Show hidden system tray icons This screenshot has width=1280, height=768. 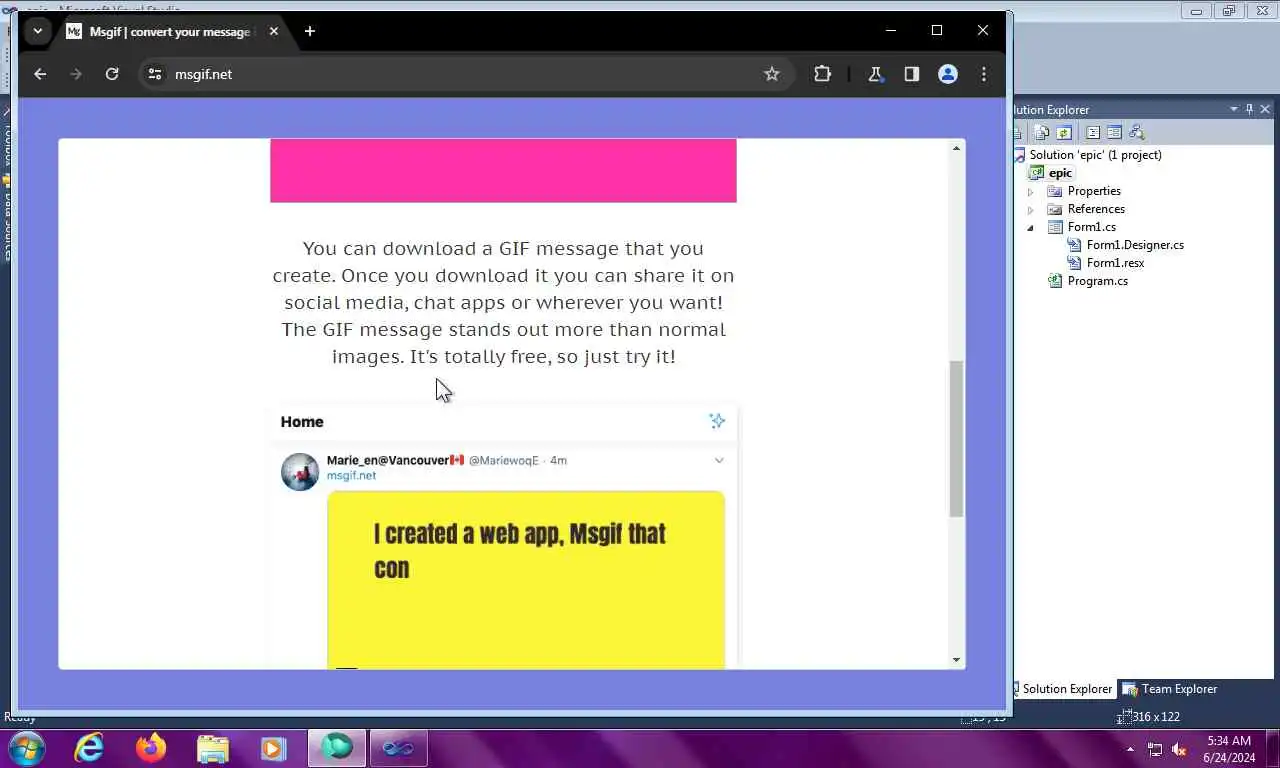pos(1131,749)
